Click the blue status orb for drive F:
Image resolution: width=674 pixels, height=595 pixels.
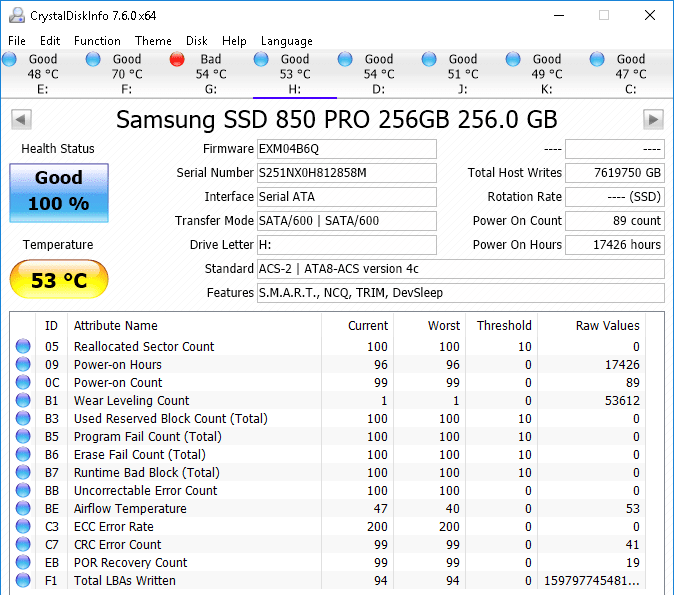93,59
